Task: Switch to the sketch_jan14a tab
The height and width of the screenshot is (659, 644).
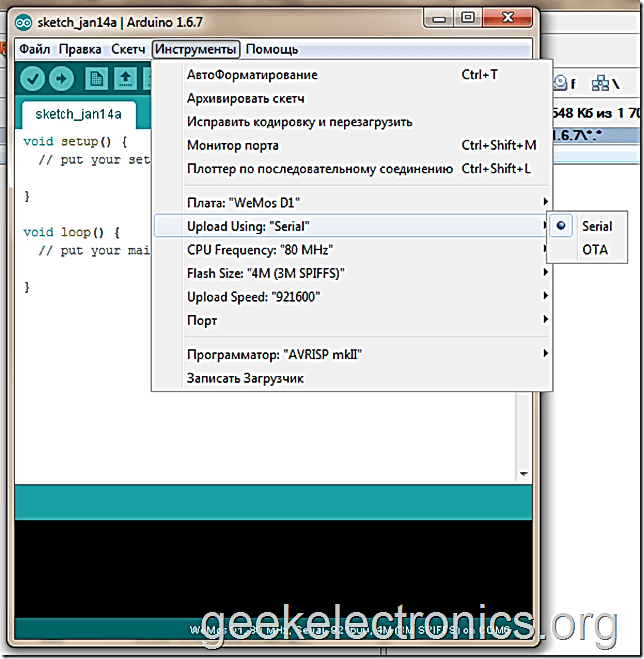Action: (71, 114)
